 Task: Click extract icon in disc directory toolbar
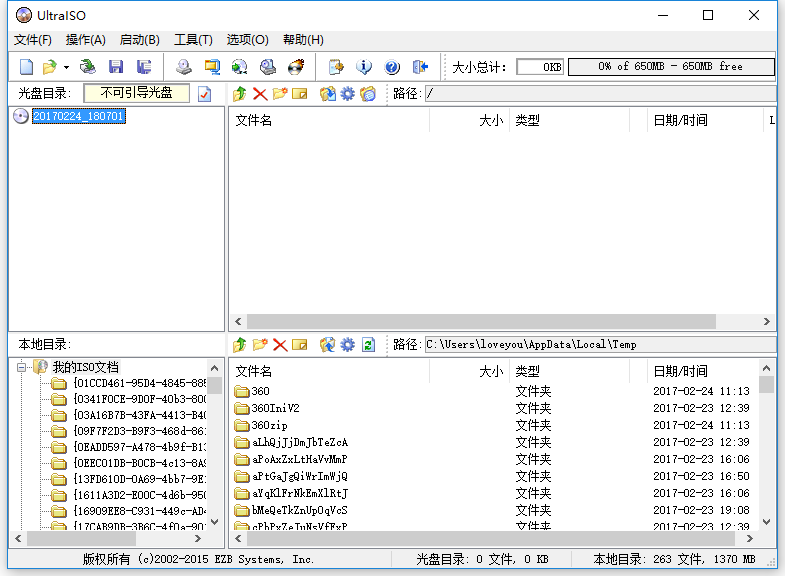point(328,94)
